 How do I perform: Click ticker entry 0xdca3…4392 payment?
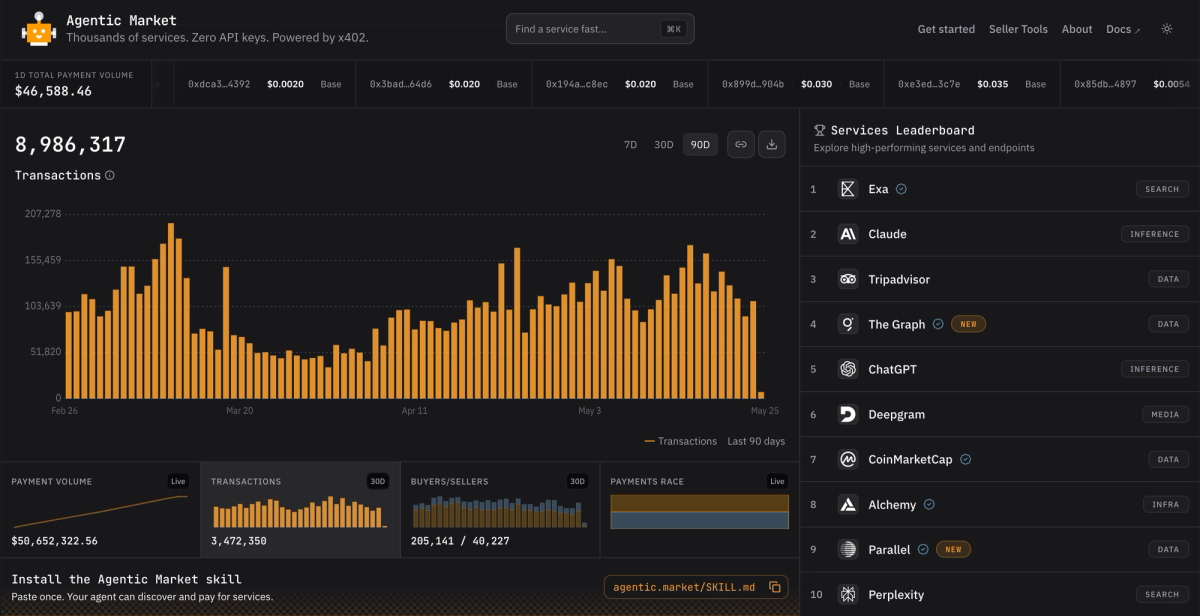coord(264,84)
